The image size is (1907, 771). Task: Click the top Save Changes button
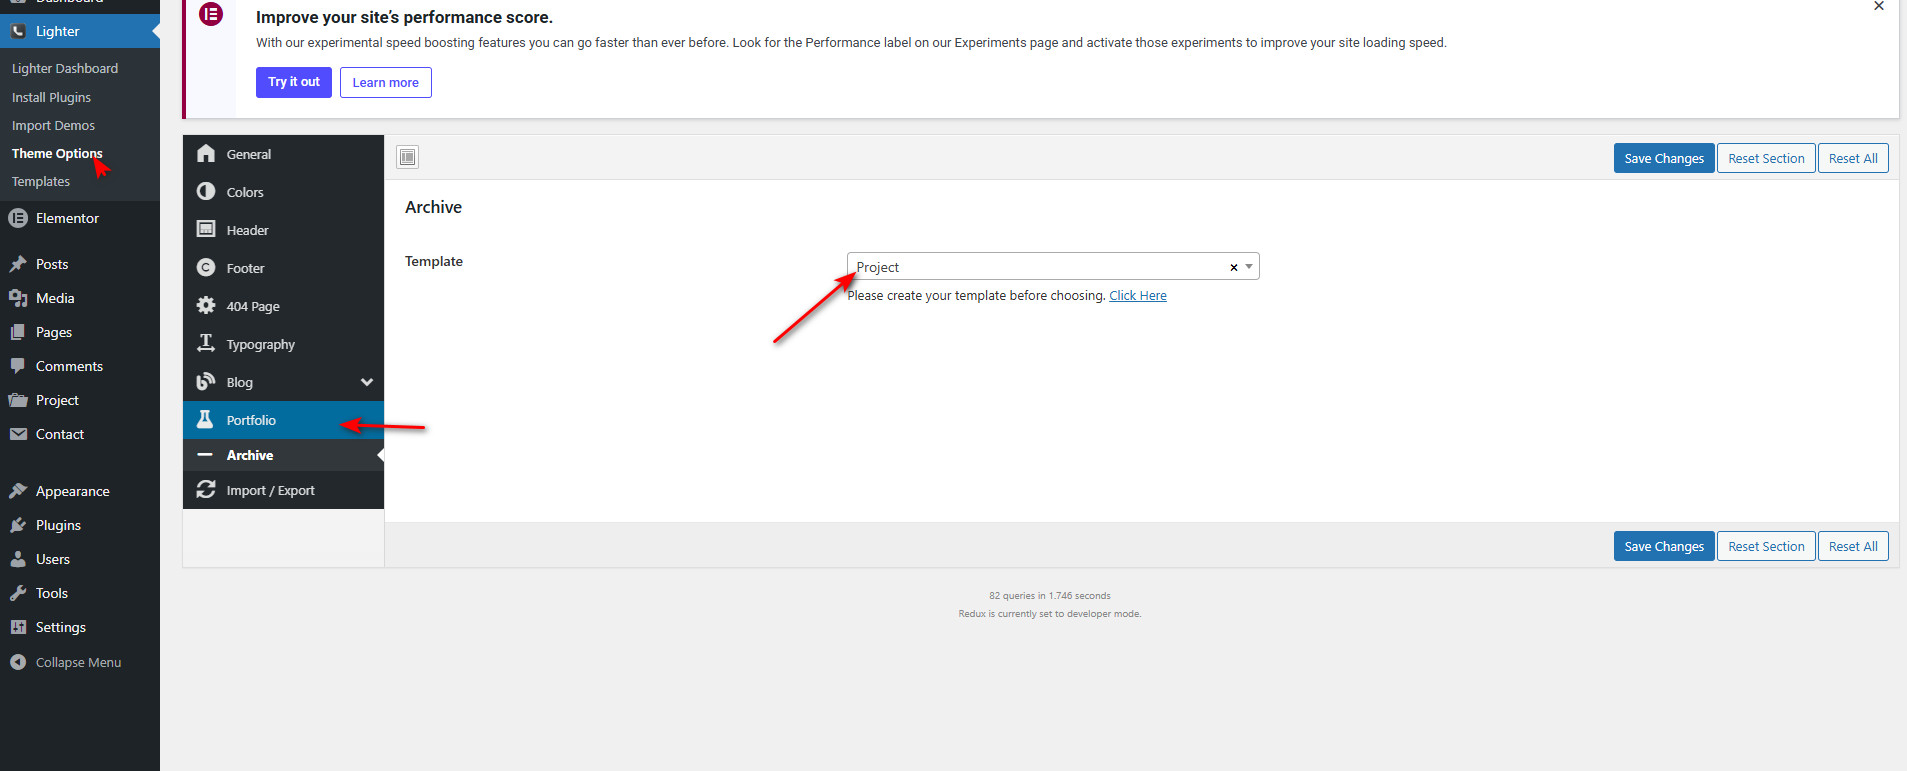coord(1663,158)
